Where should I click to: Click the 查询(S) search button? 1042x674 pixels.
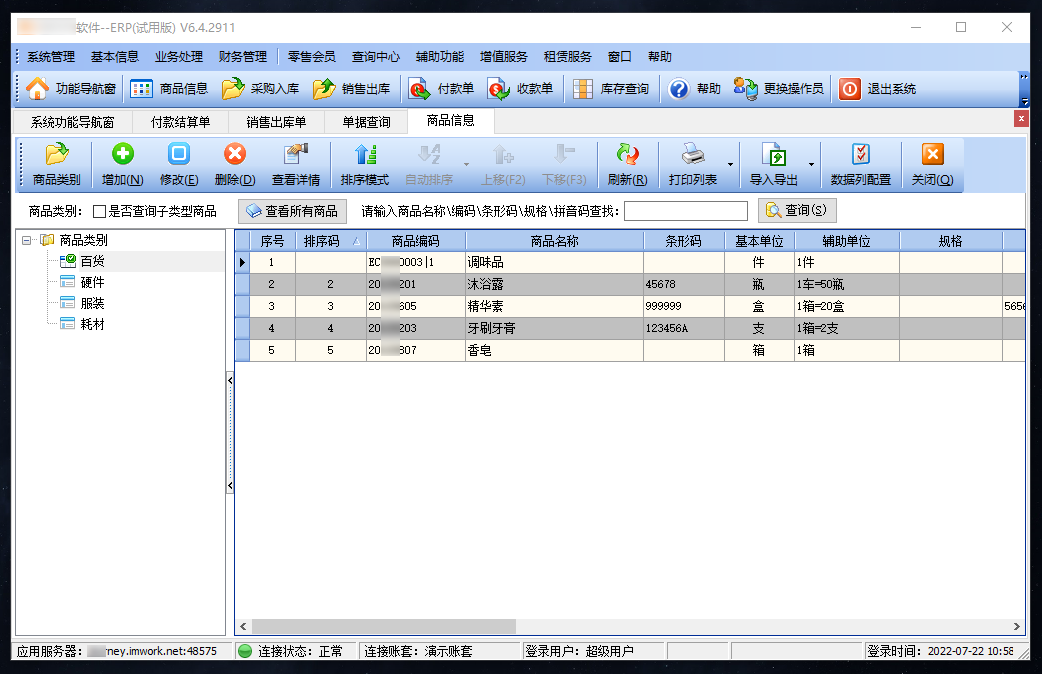(796, 211)
